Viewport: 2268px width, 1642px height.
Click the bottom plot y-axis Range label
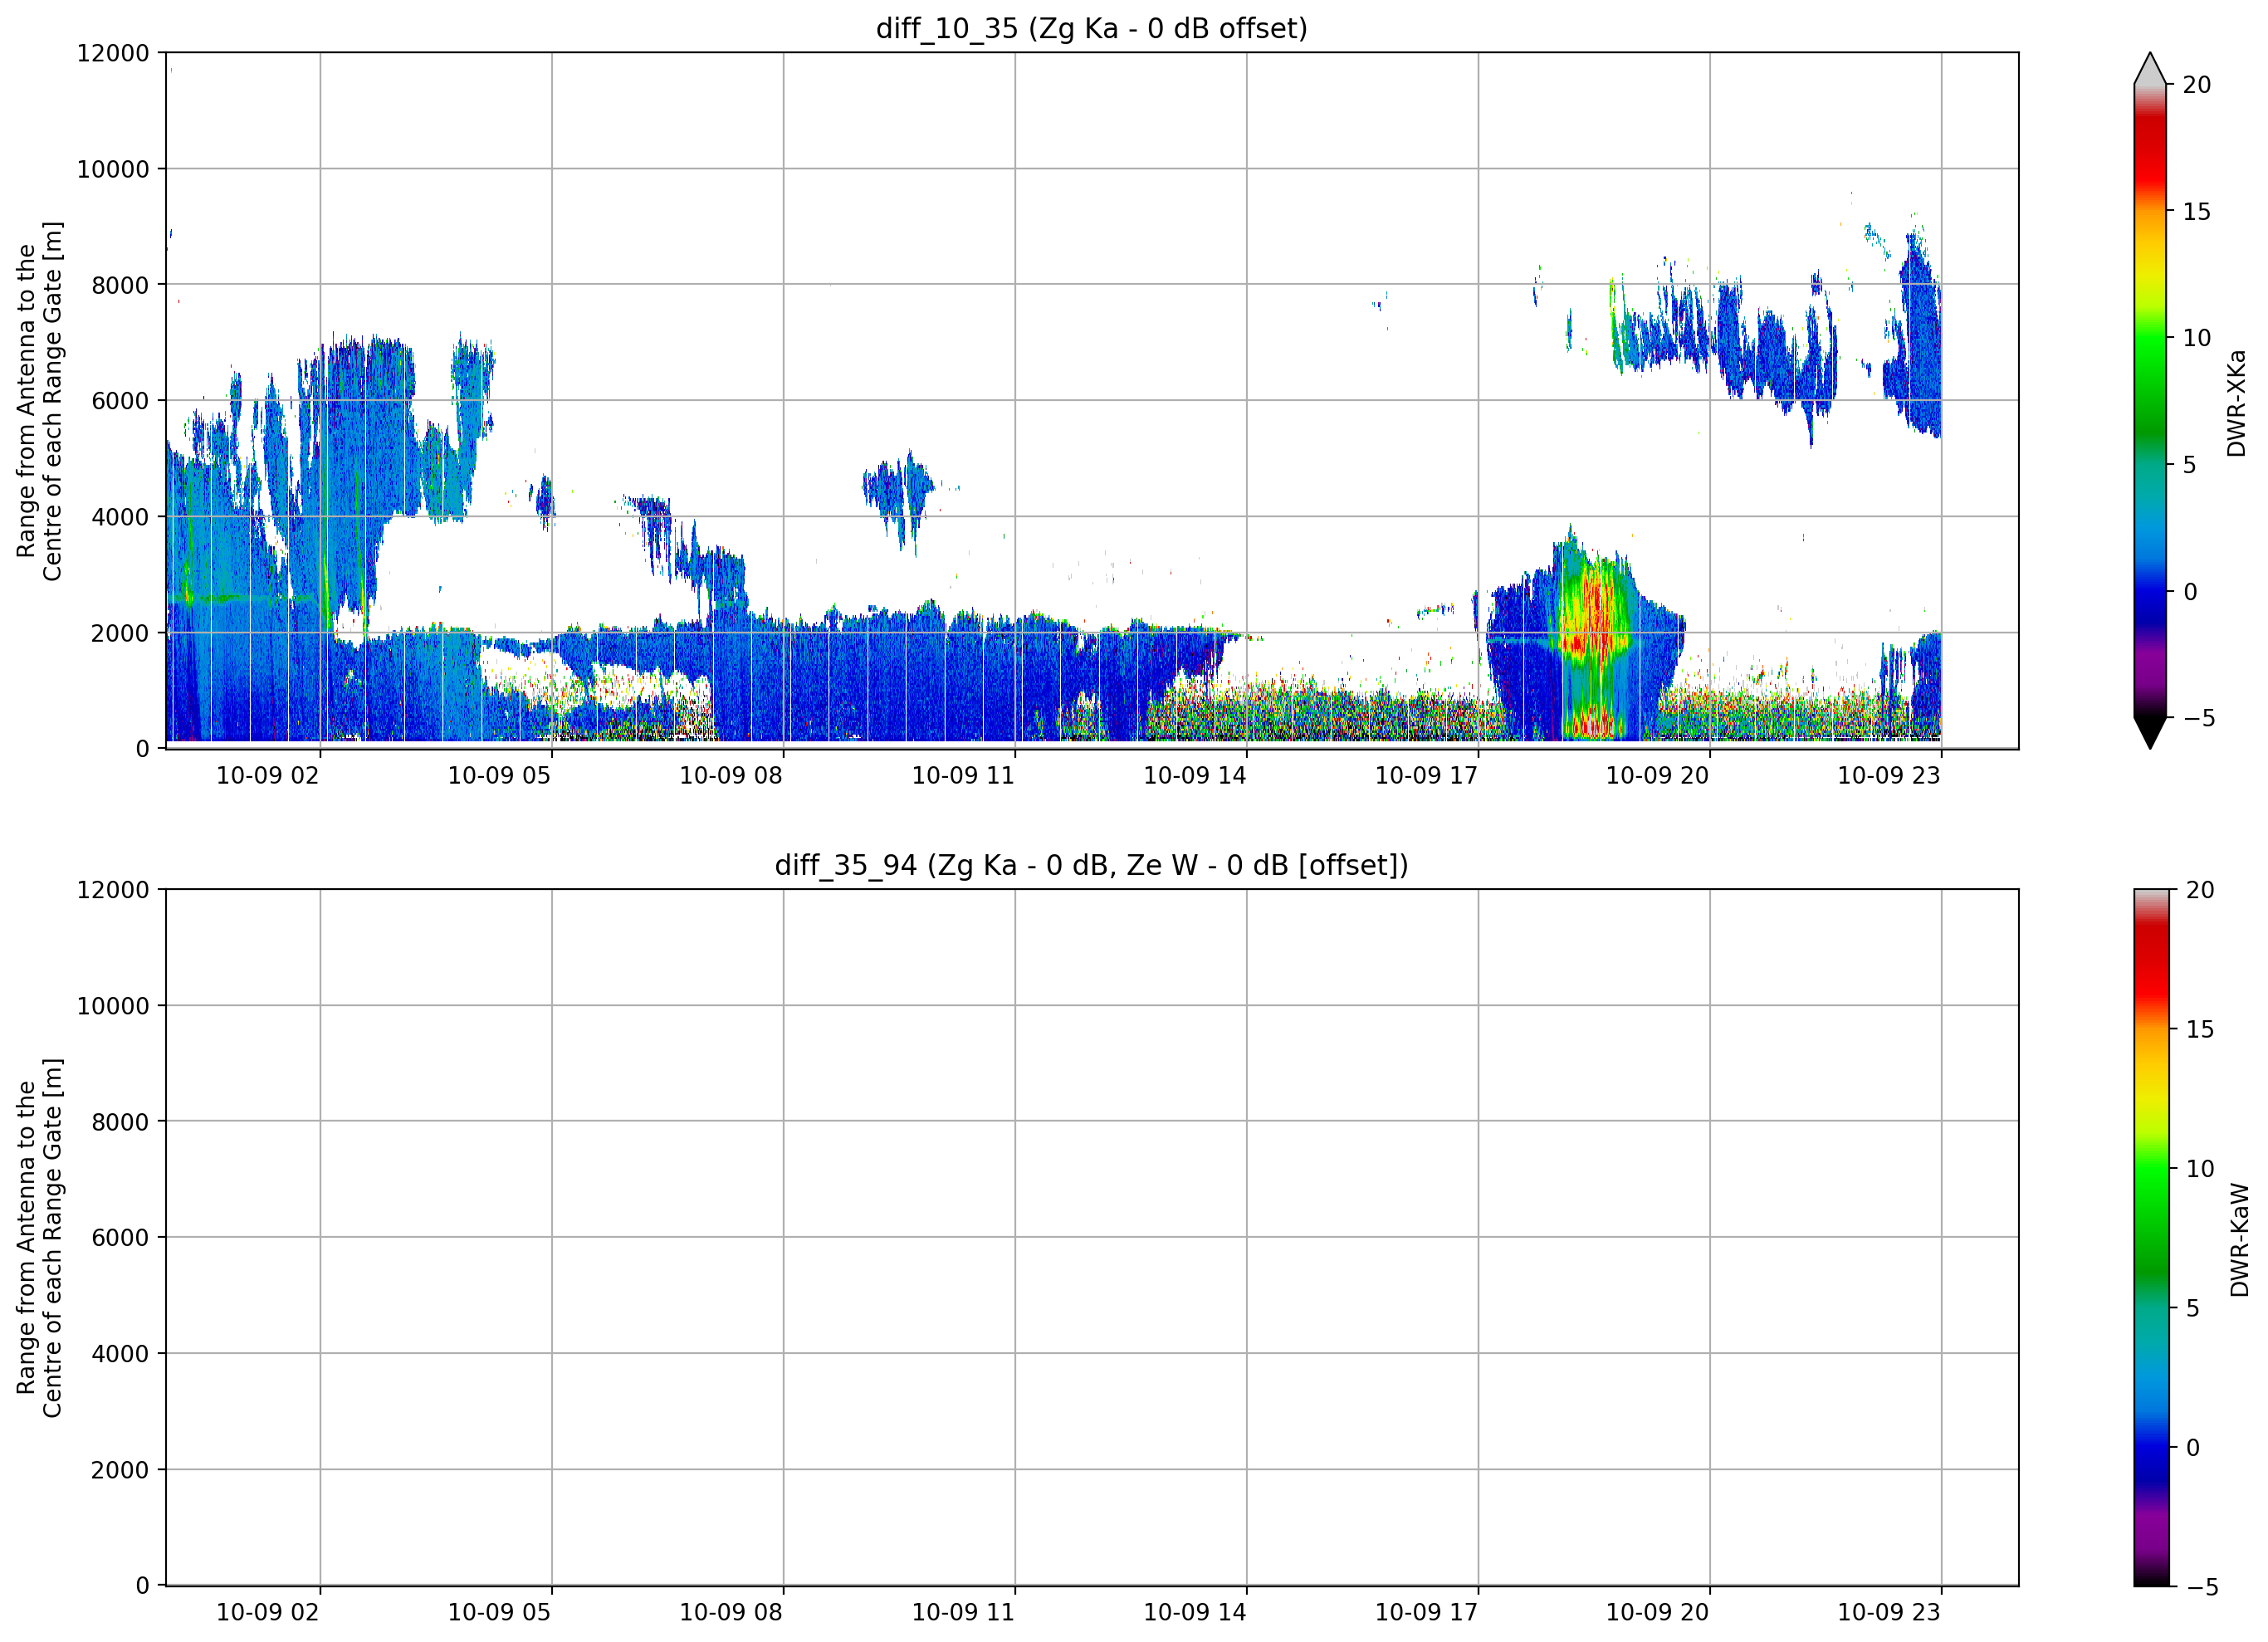click(x=40, y=1238)
